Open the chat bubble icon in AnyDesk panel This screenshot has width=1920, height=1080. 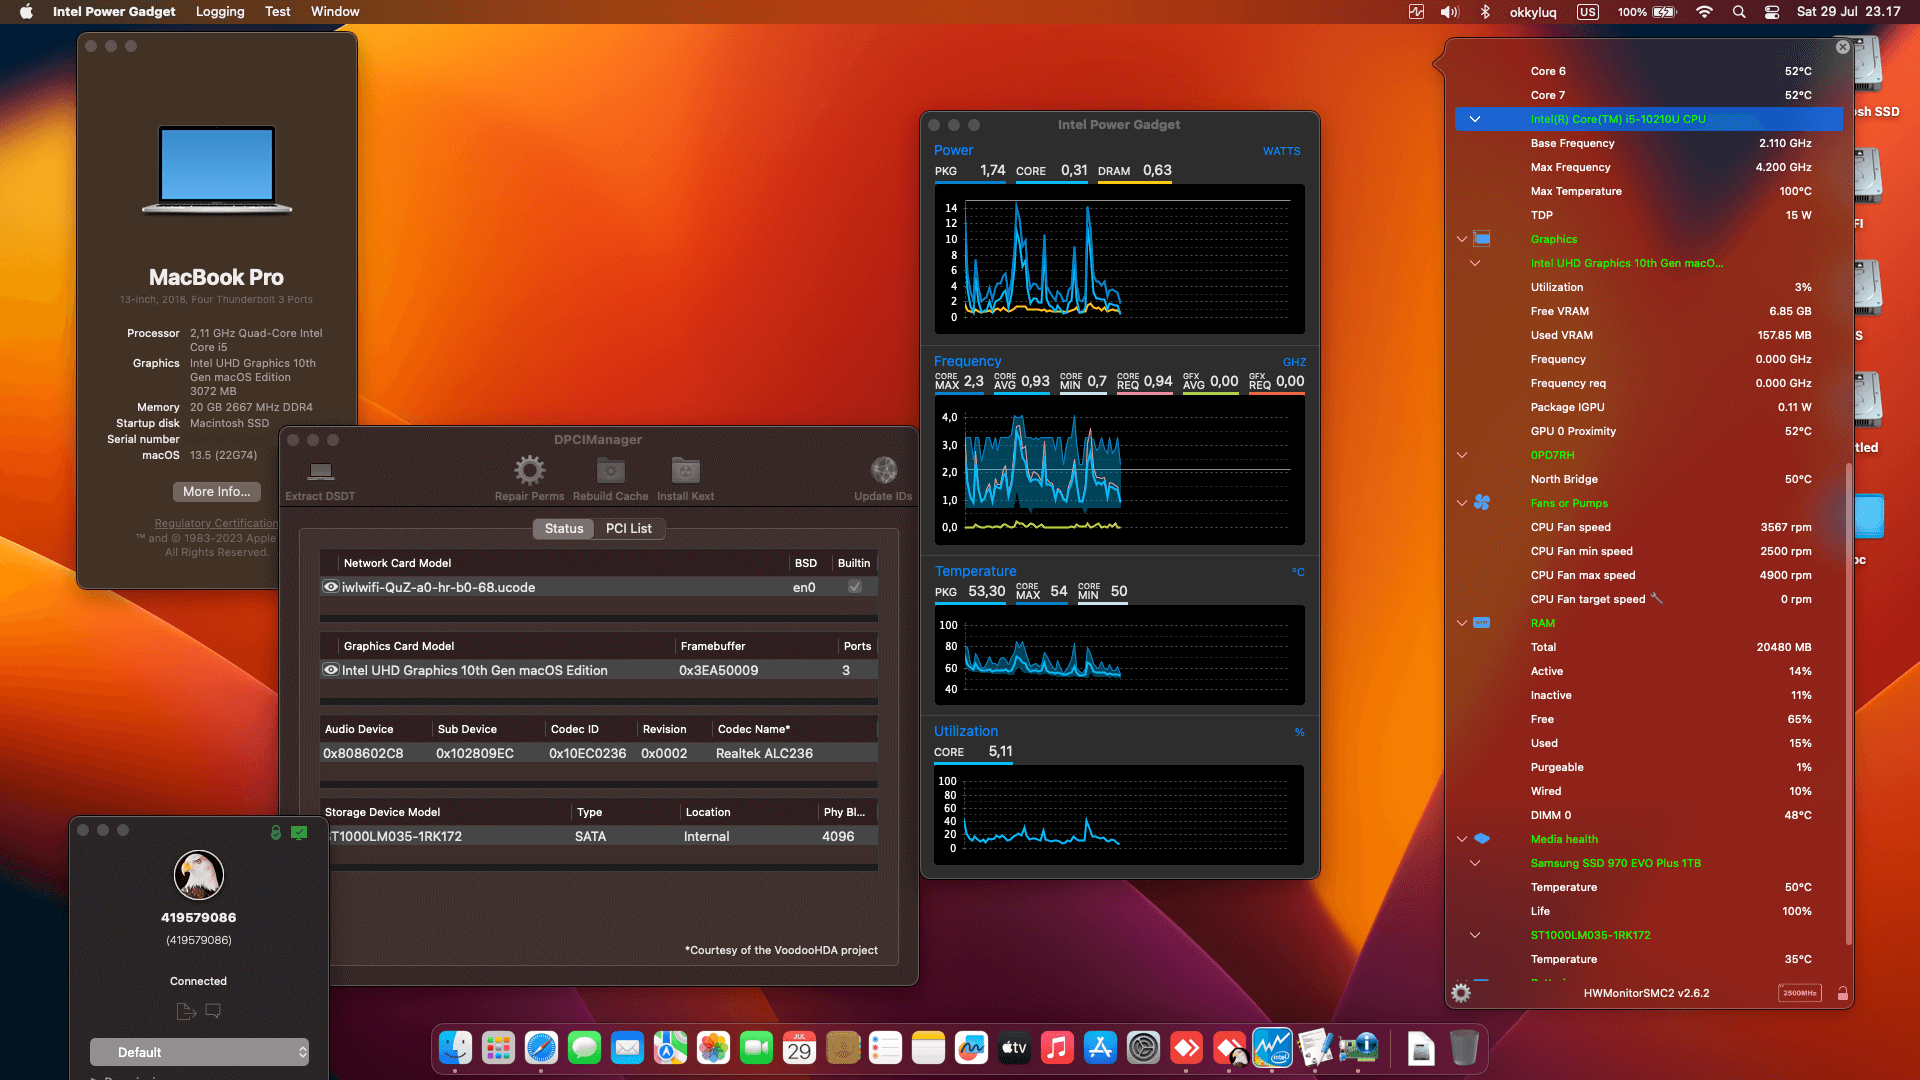click(x=213, y=1011)
